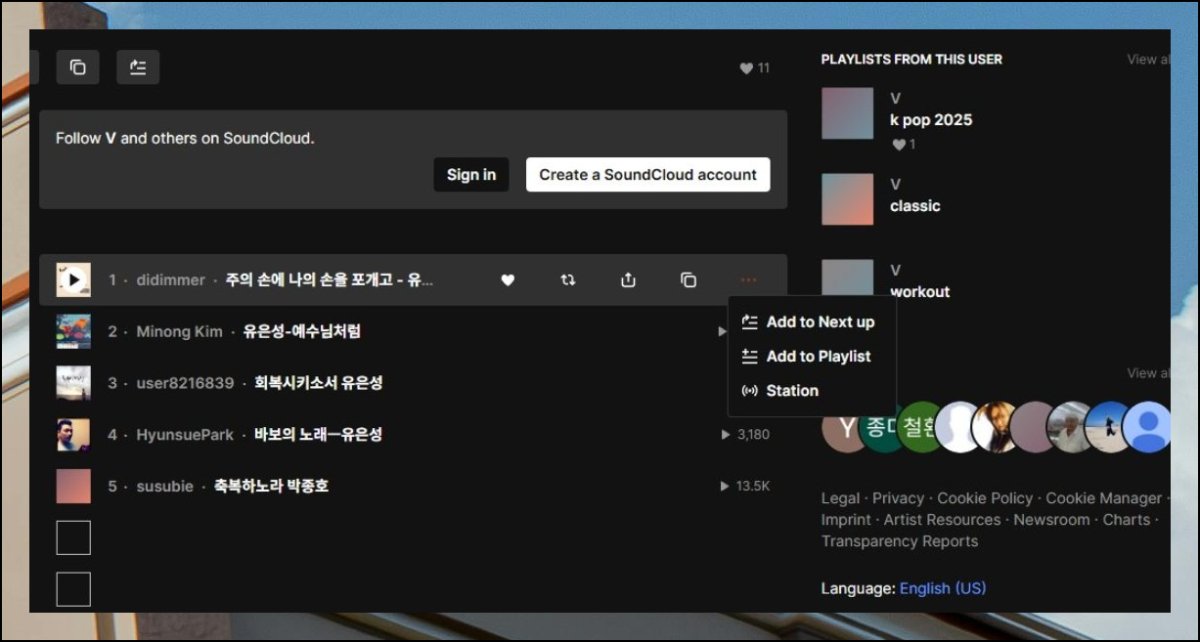Repost the didimmer track
1200x642 pixels.
[x=568, y=280]
